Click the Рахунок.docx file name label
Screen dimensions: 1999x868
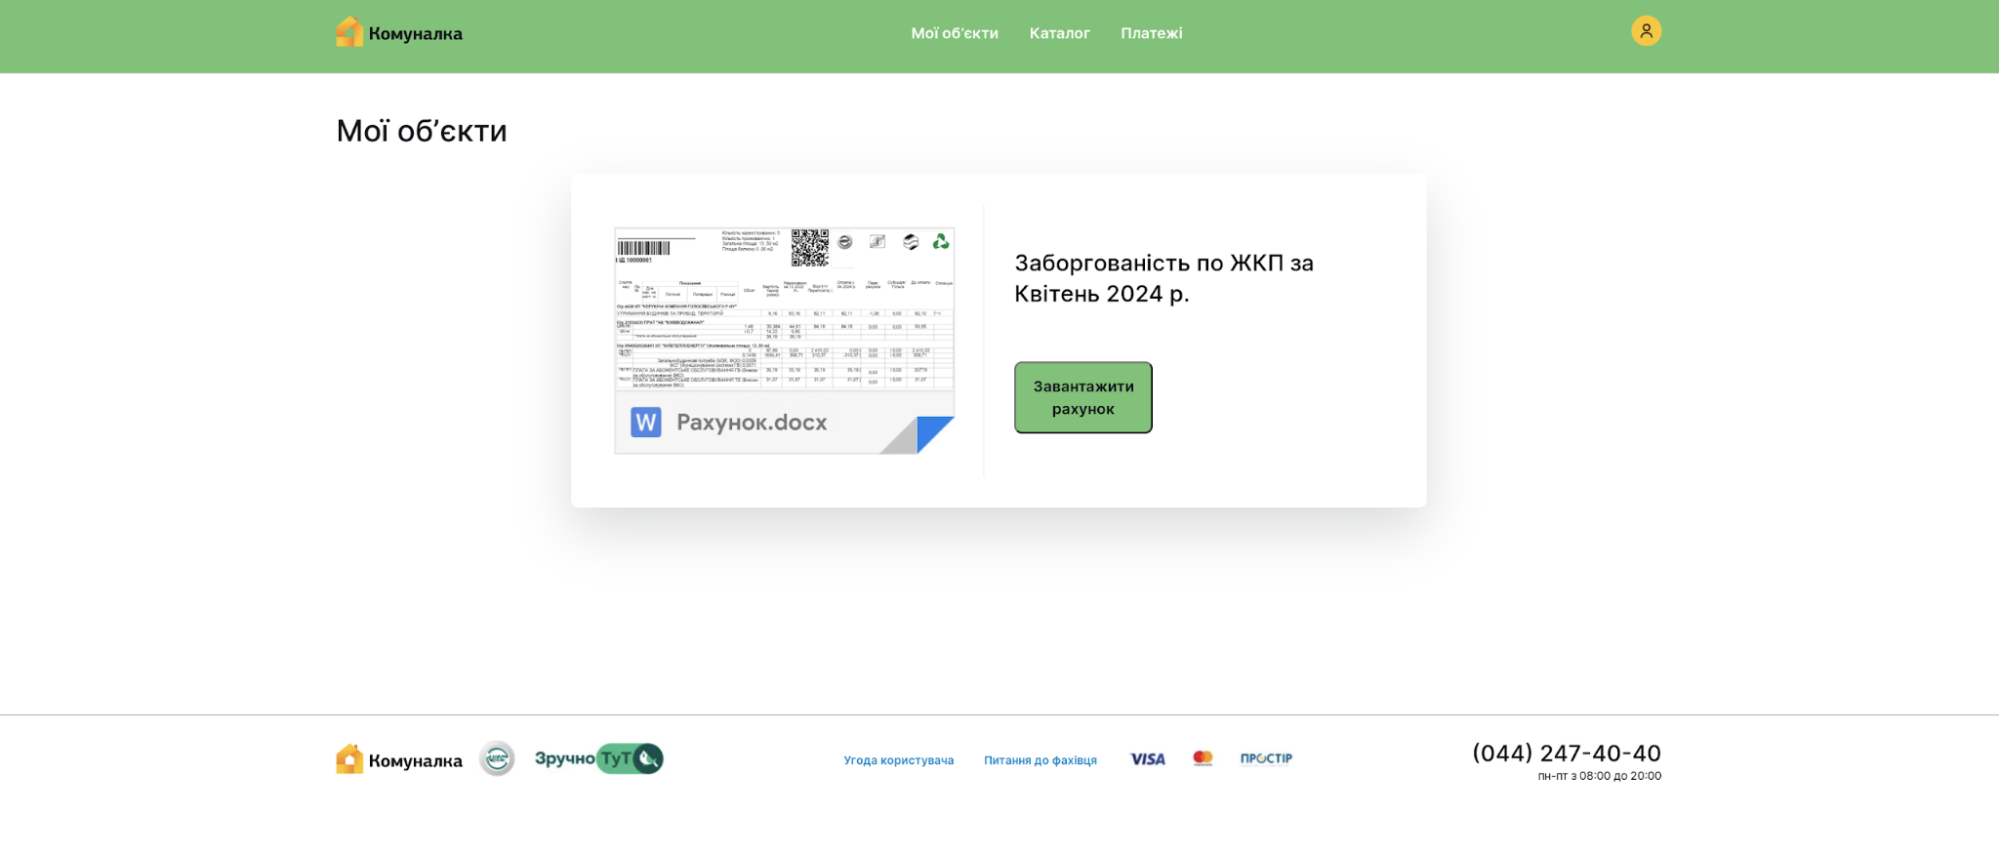click(751, 423)
